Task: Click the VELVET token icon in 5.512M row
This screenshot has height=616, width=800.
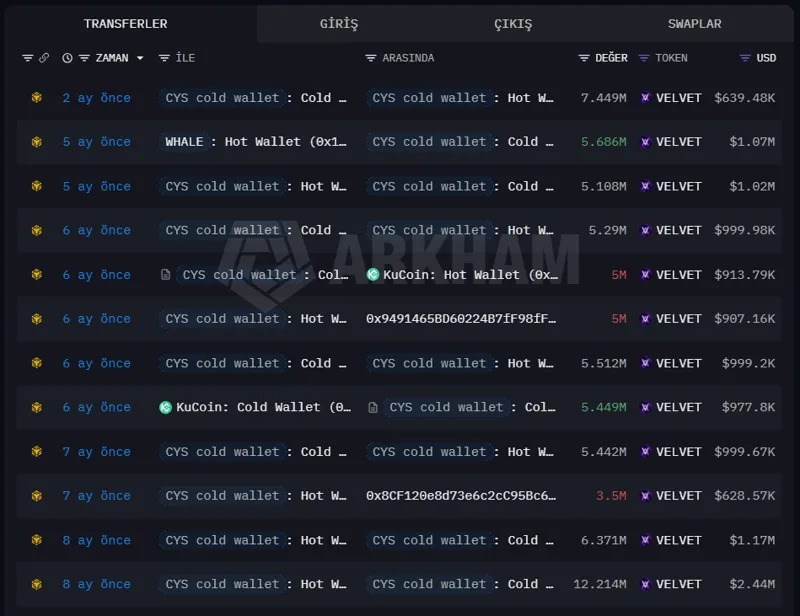Action: (645, 363)
